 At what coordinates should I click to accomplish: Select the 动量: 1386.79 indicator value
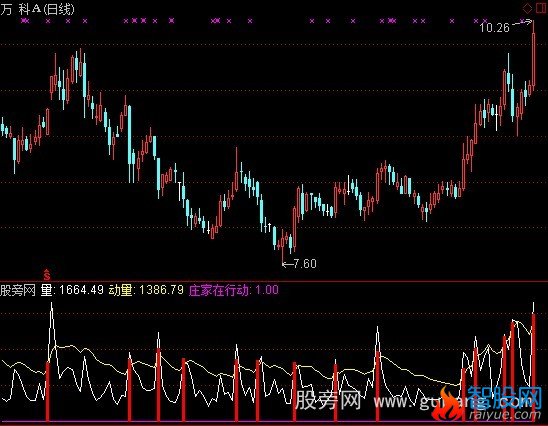point(146,290)
